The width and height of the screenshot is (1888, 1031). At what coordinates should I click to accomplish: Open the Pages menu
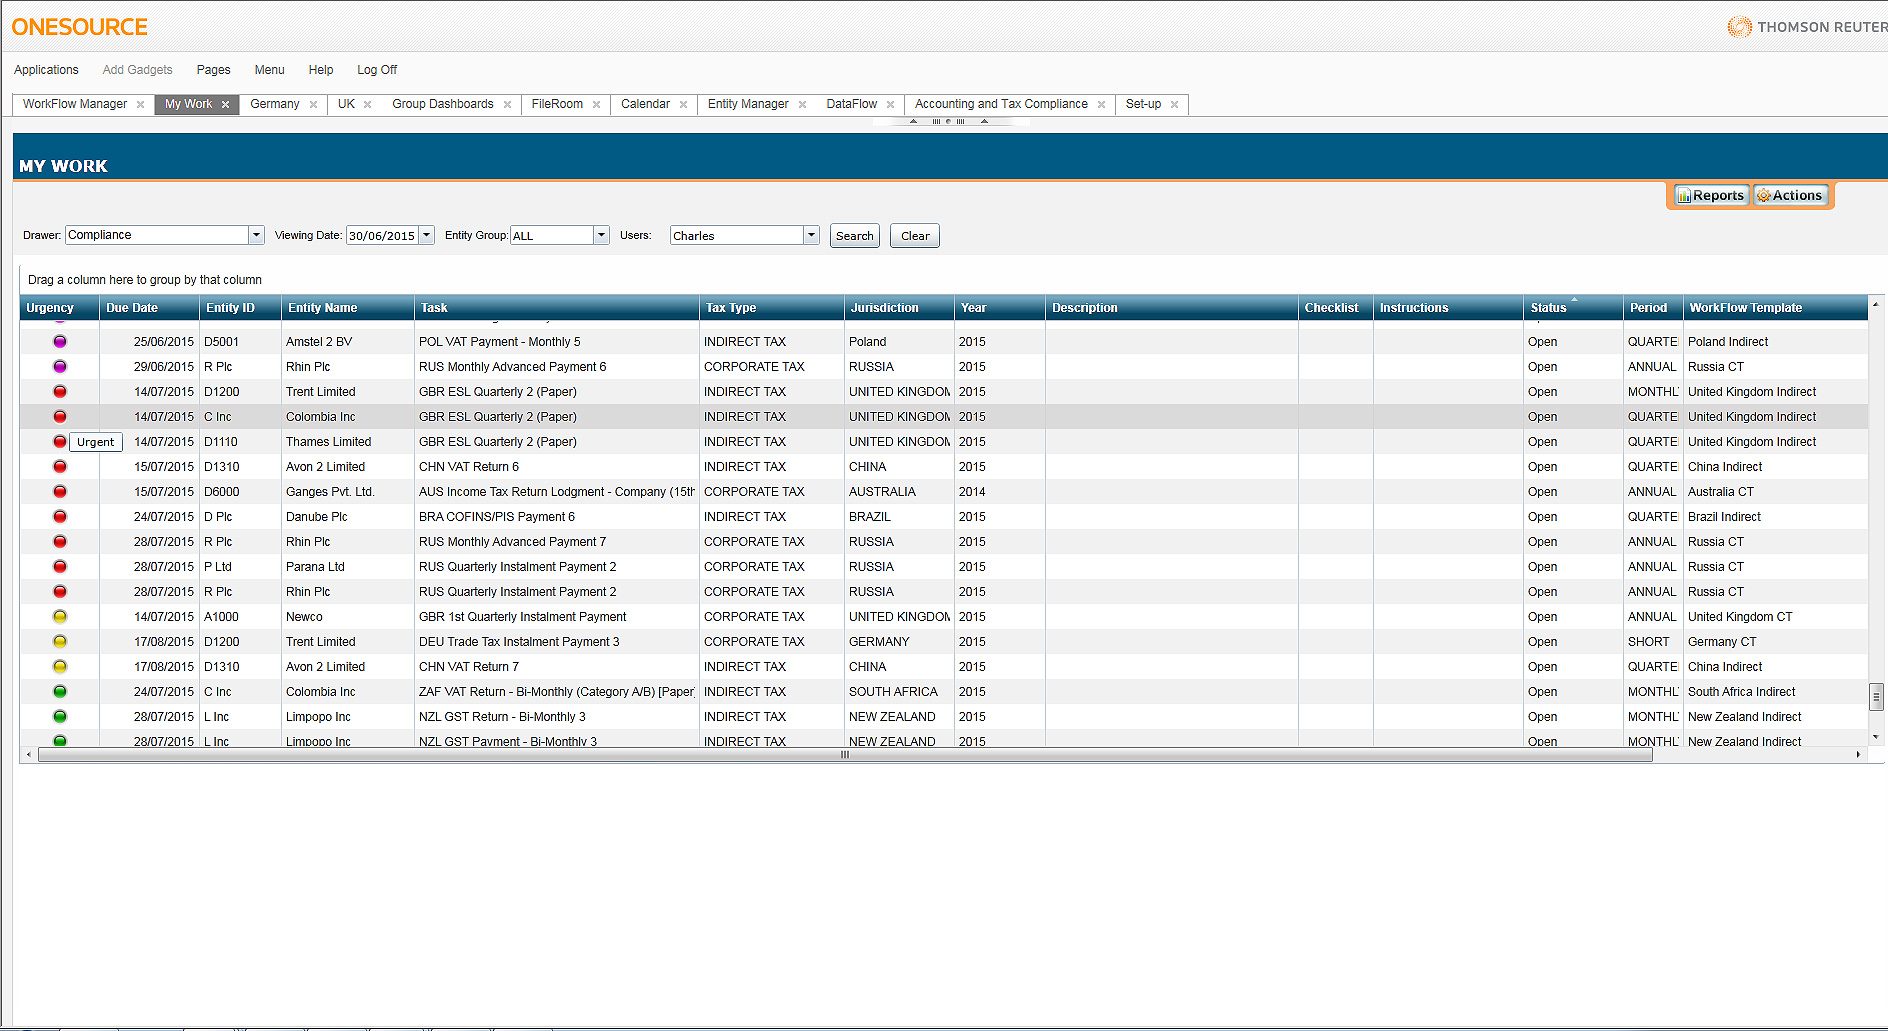(x=213, y=70)
